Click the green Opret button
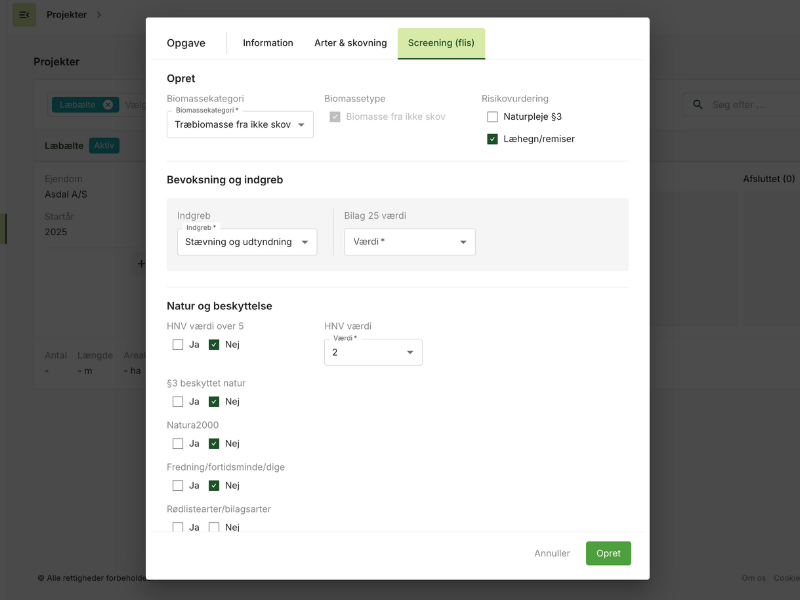Image resolution: width=800 pixels, height=600 pixels. click(x=608, y=553)
